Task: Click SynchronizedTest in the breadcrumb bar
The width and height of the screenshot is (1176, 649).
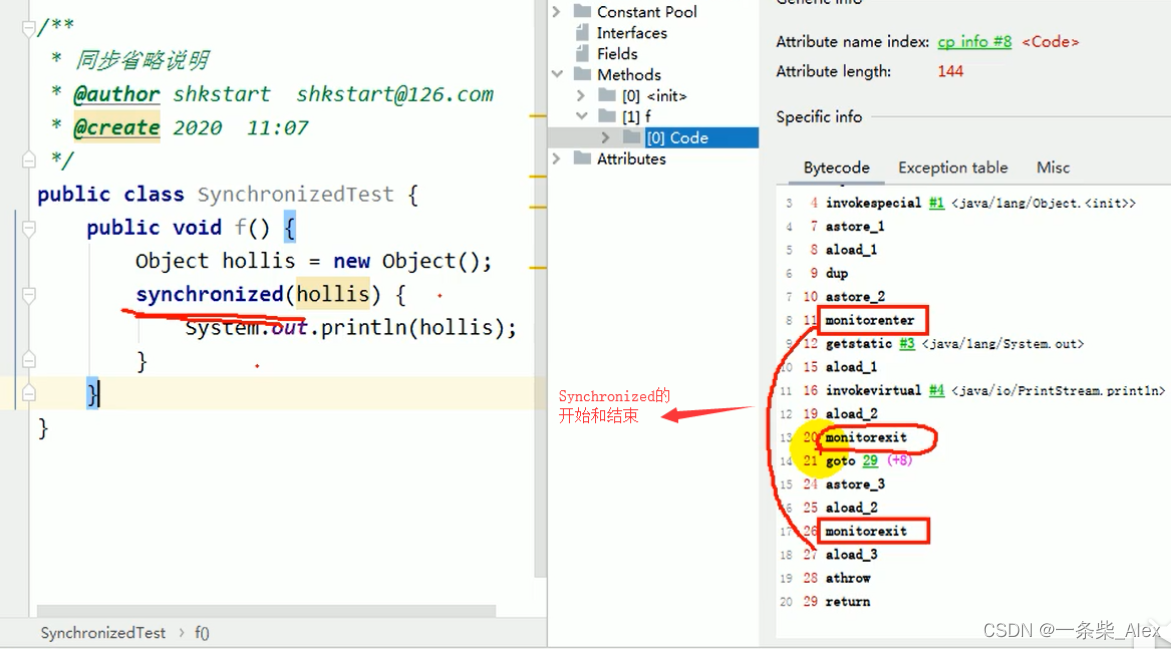Action: click(103, 632)
